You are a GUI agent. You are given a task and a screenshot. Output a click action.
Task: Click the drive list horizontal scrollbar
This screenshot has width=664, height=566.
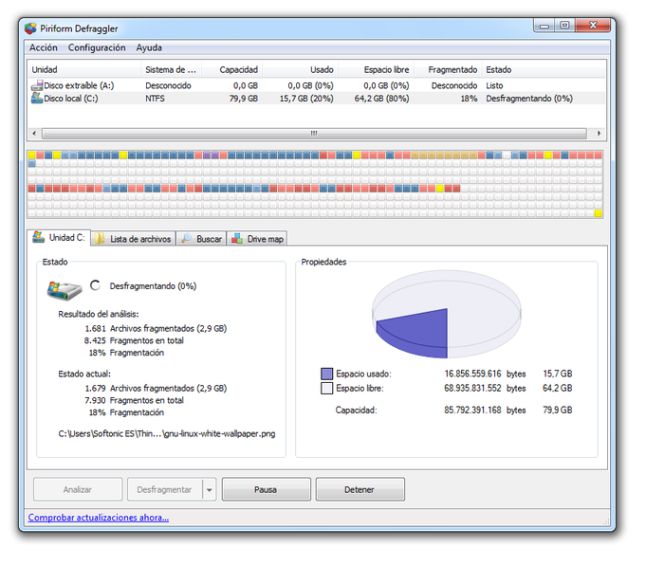pos(314,133)
